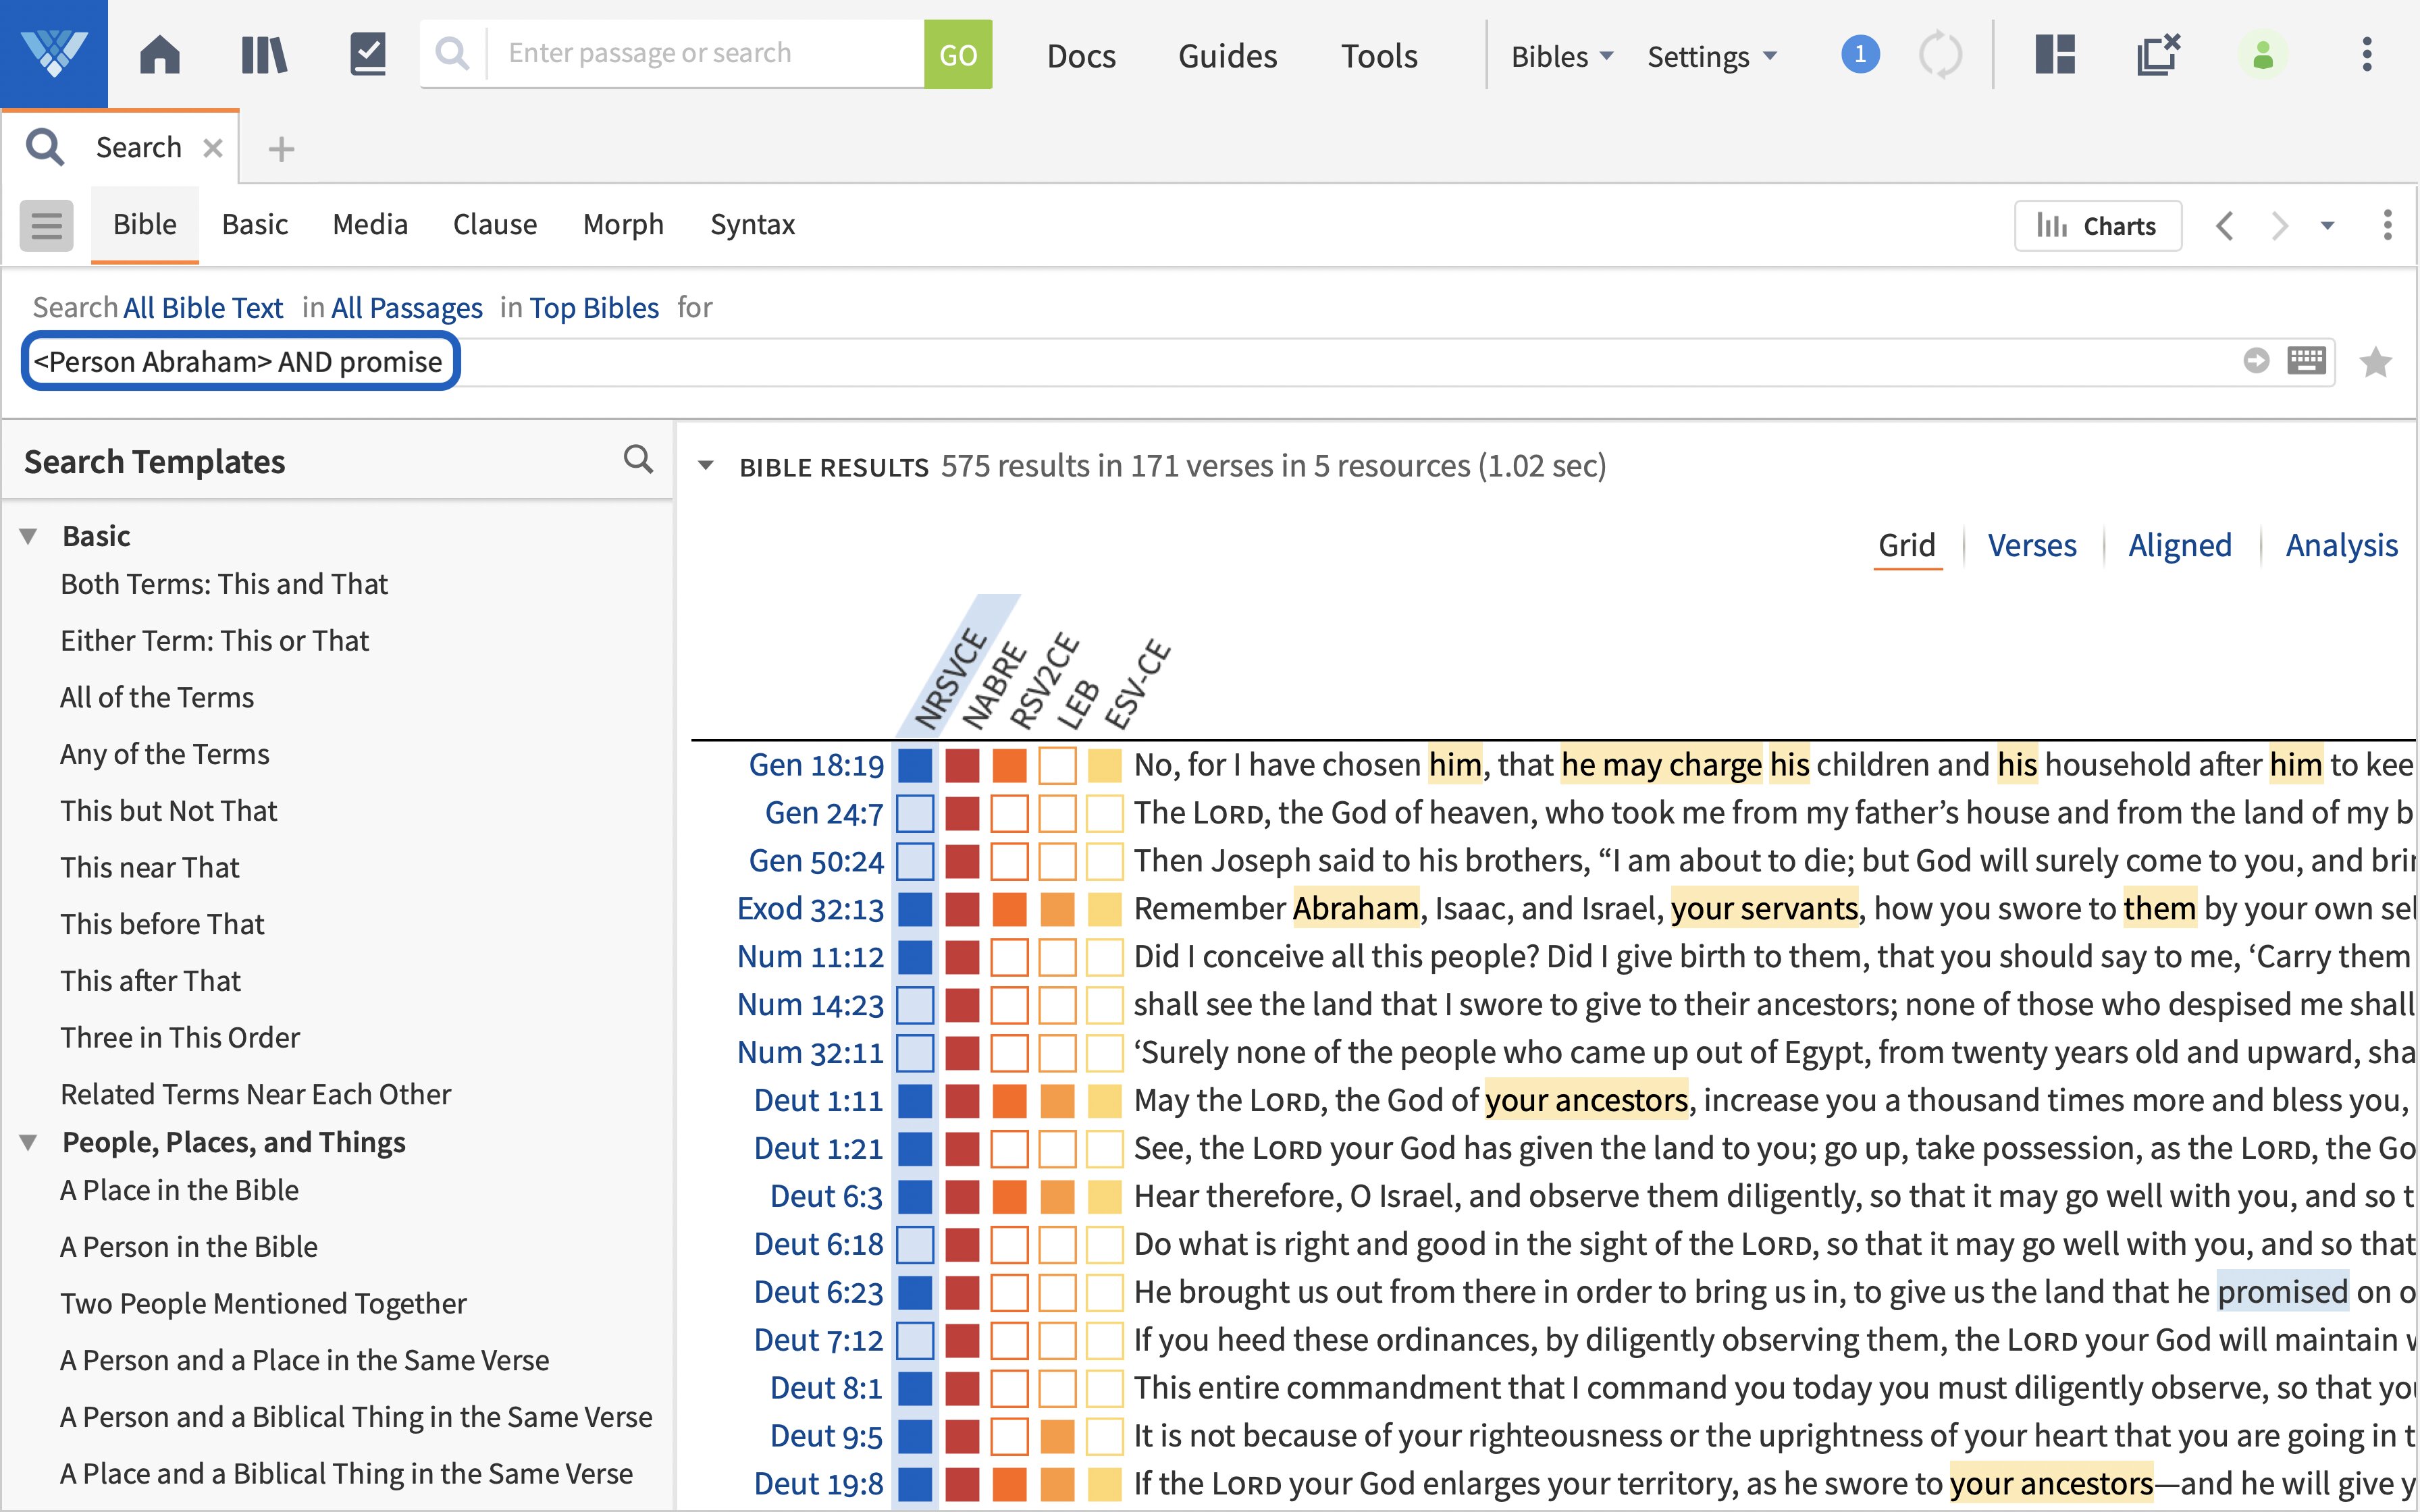The height and width of the screenshot is (1512, 2420).
Task: Open the Docs menu
Action: 1081,56
